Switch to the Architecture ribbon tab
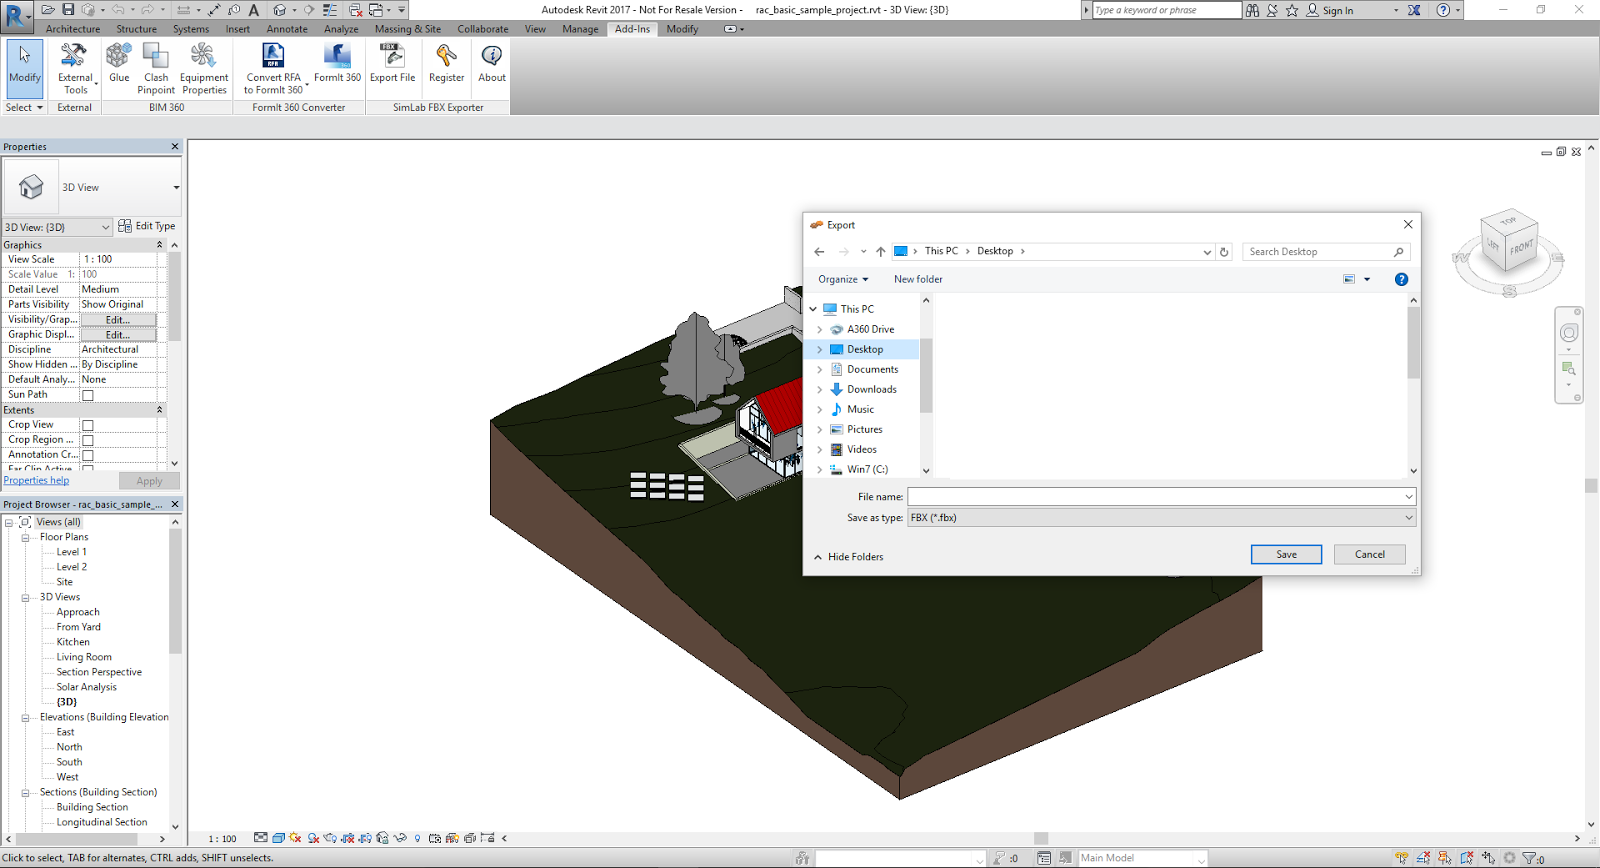The height and width of the screenshot is (868, 1600). 73,29
